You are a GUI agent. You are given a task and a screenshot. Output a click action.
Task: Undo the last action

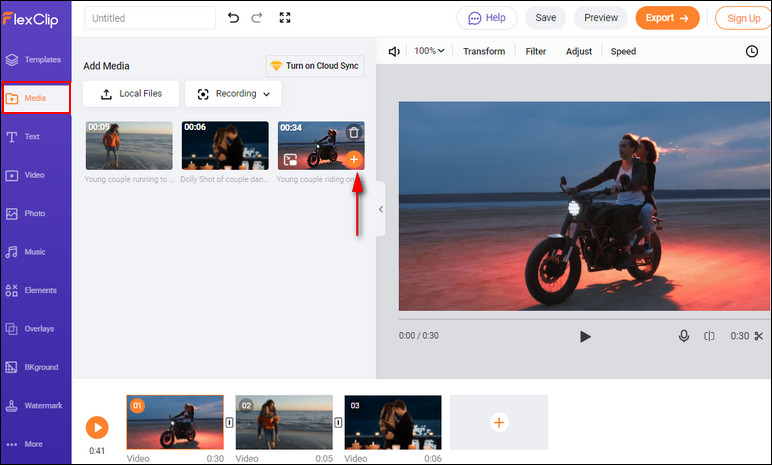233,18
